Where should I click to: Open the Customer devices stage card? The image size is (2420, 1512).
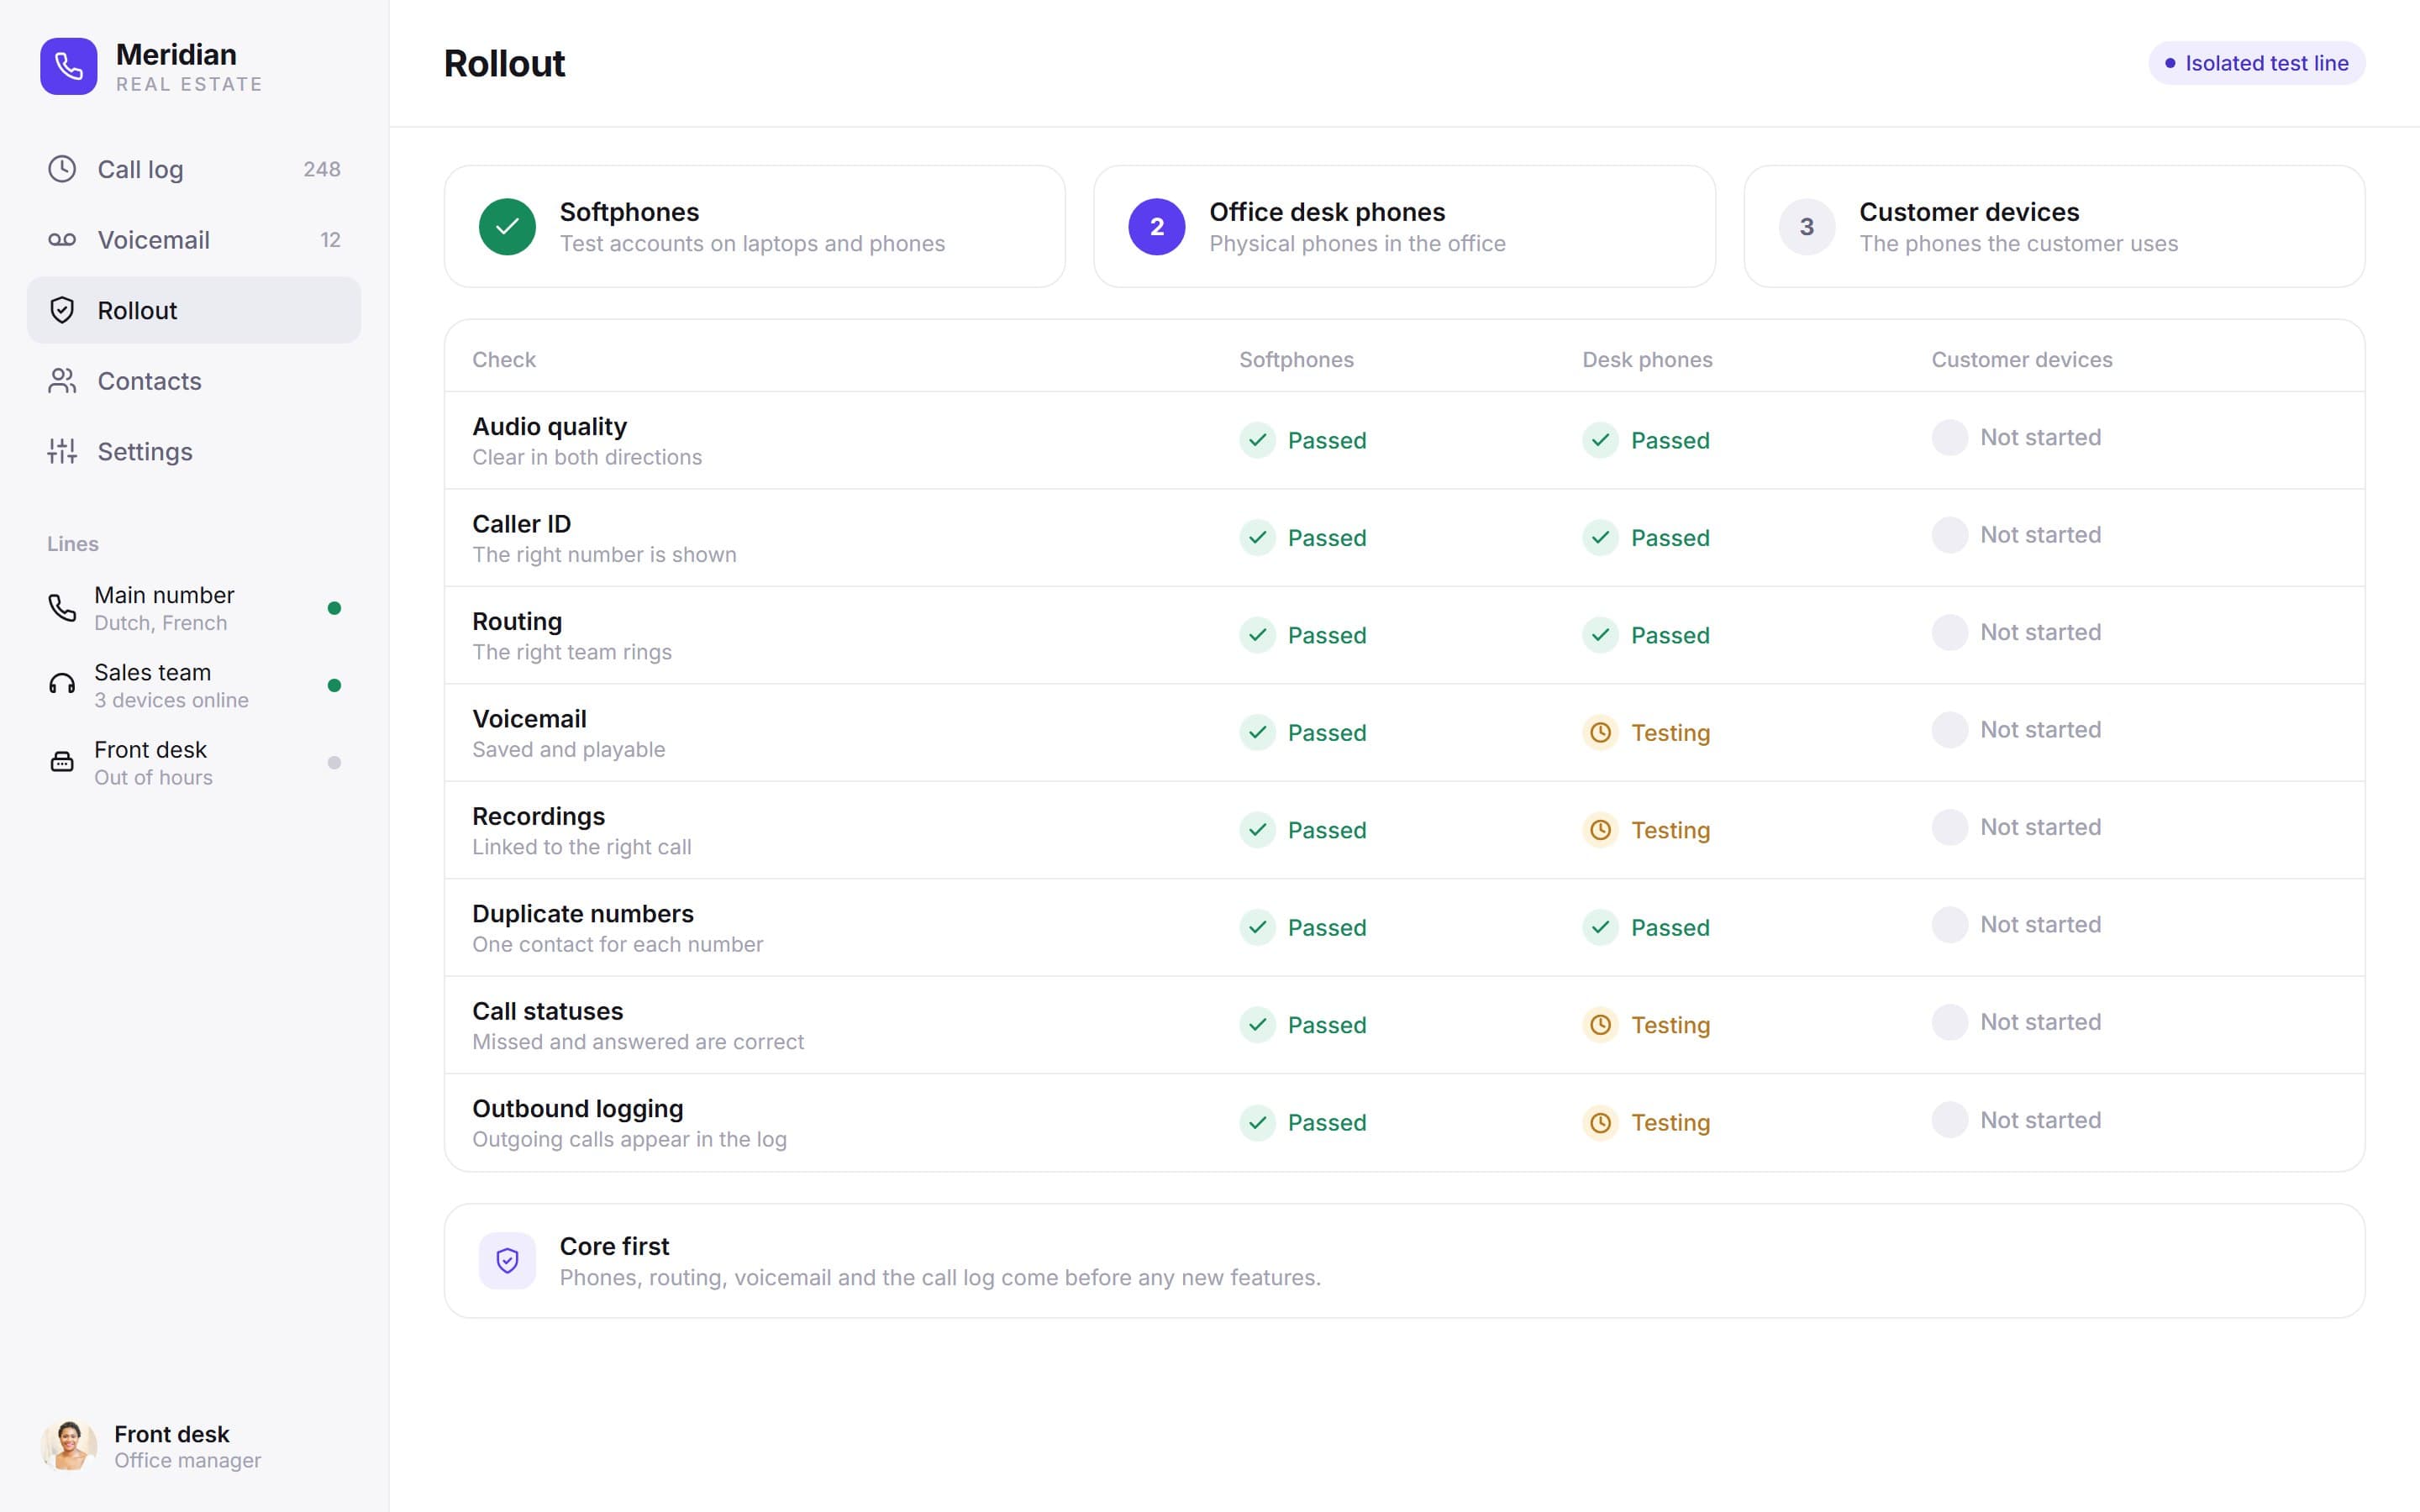2055,227
